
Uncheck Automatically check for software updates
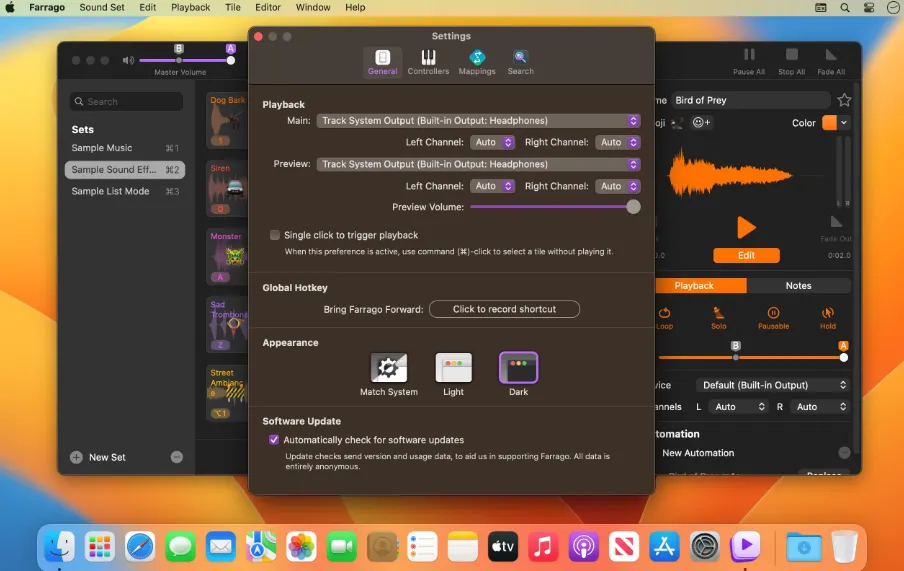(x=274, y=439)
